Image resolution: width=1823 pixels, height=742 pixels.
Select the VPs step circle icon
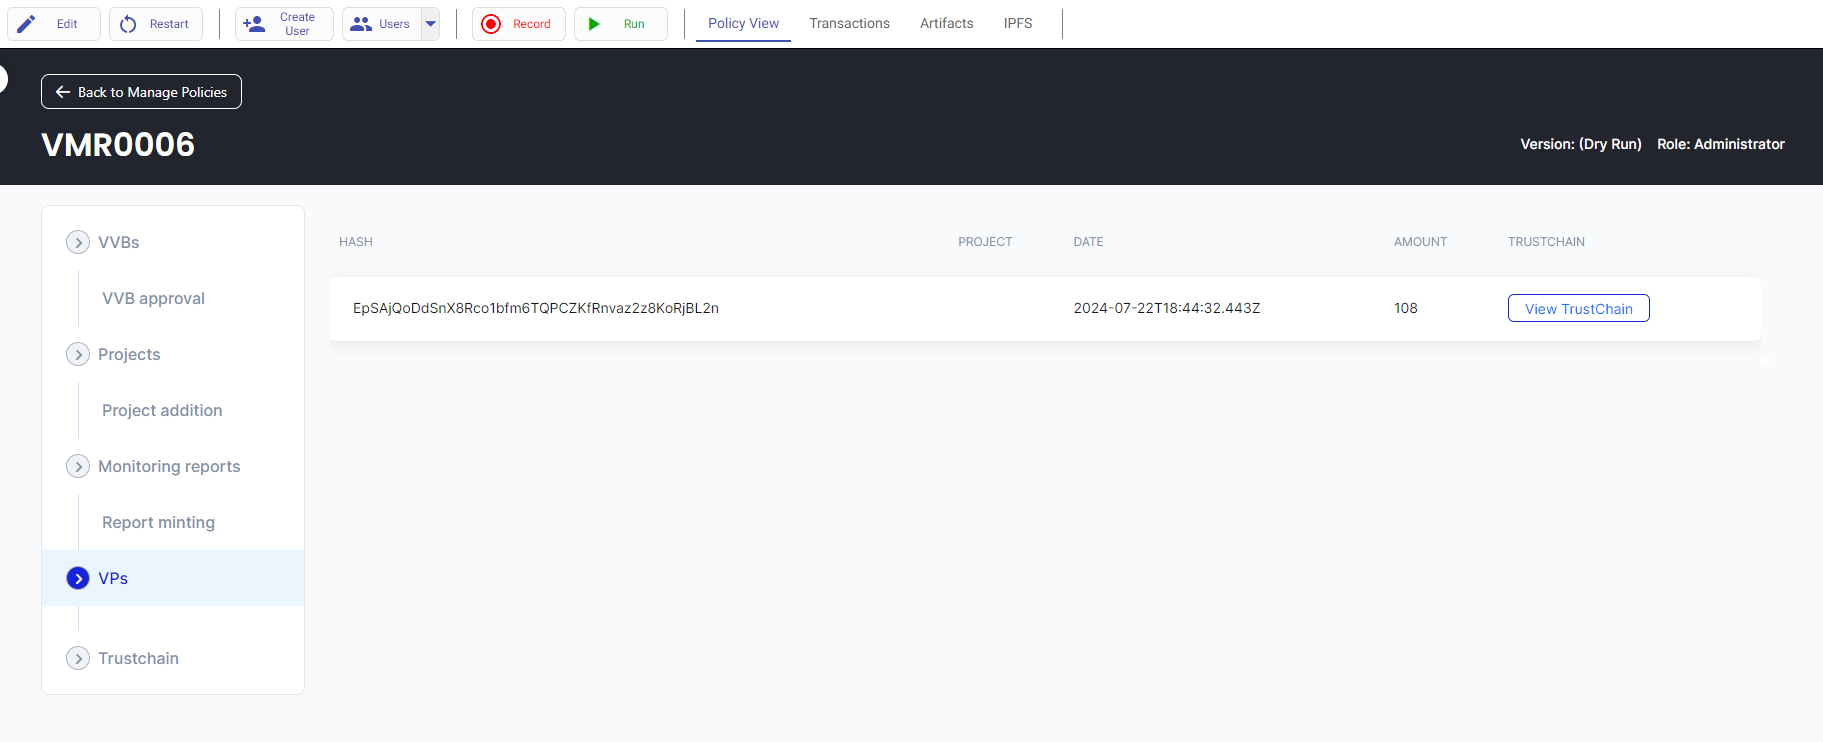(x=78, y=578)
